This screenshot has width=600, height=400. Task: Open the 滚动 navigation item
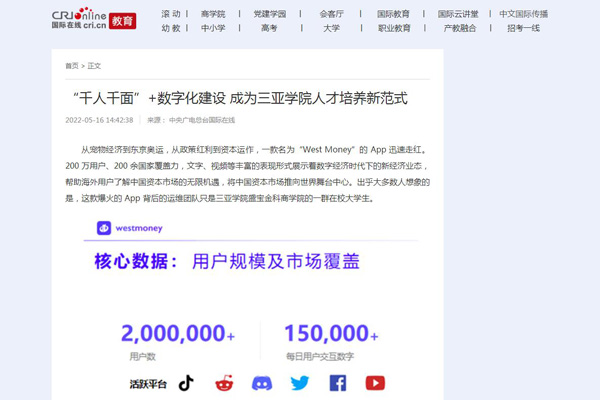click(171, 14)
